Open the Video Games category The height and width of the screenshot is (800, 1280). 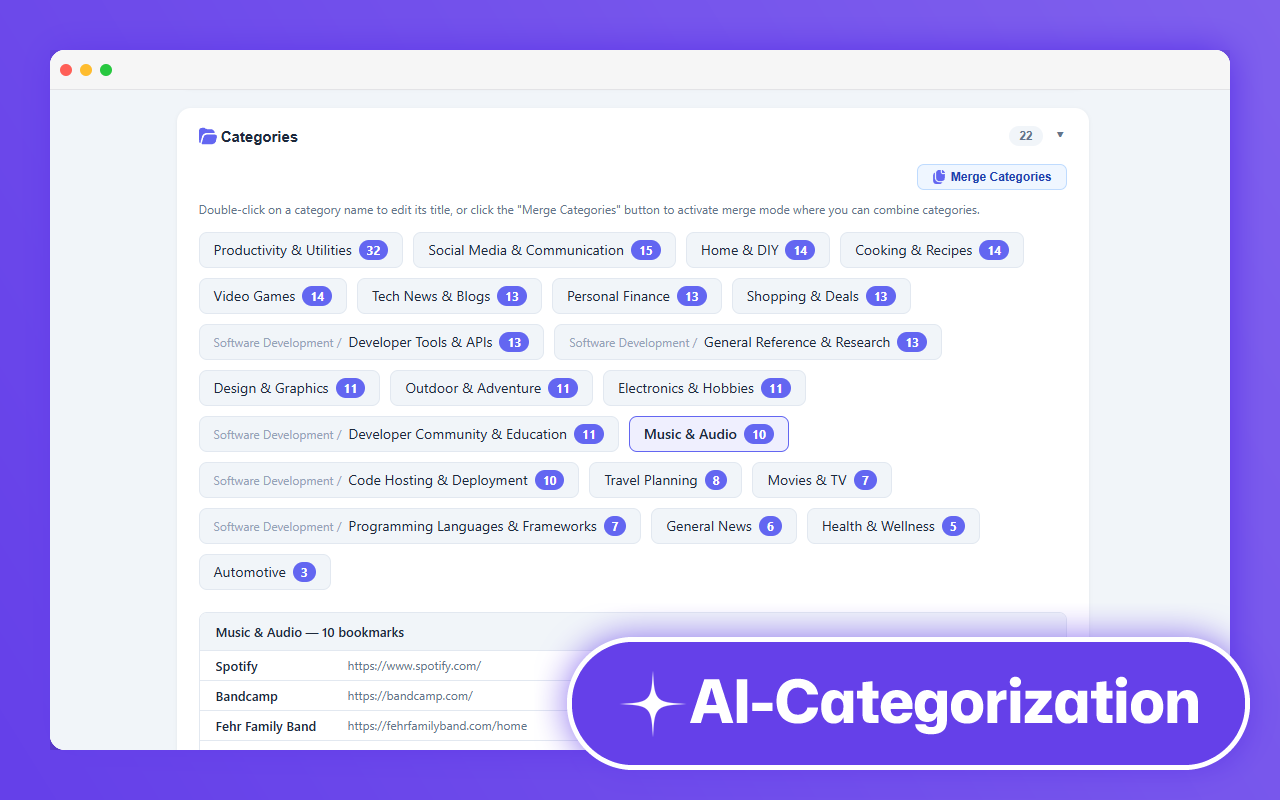point(272,296)
